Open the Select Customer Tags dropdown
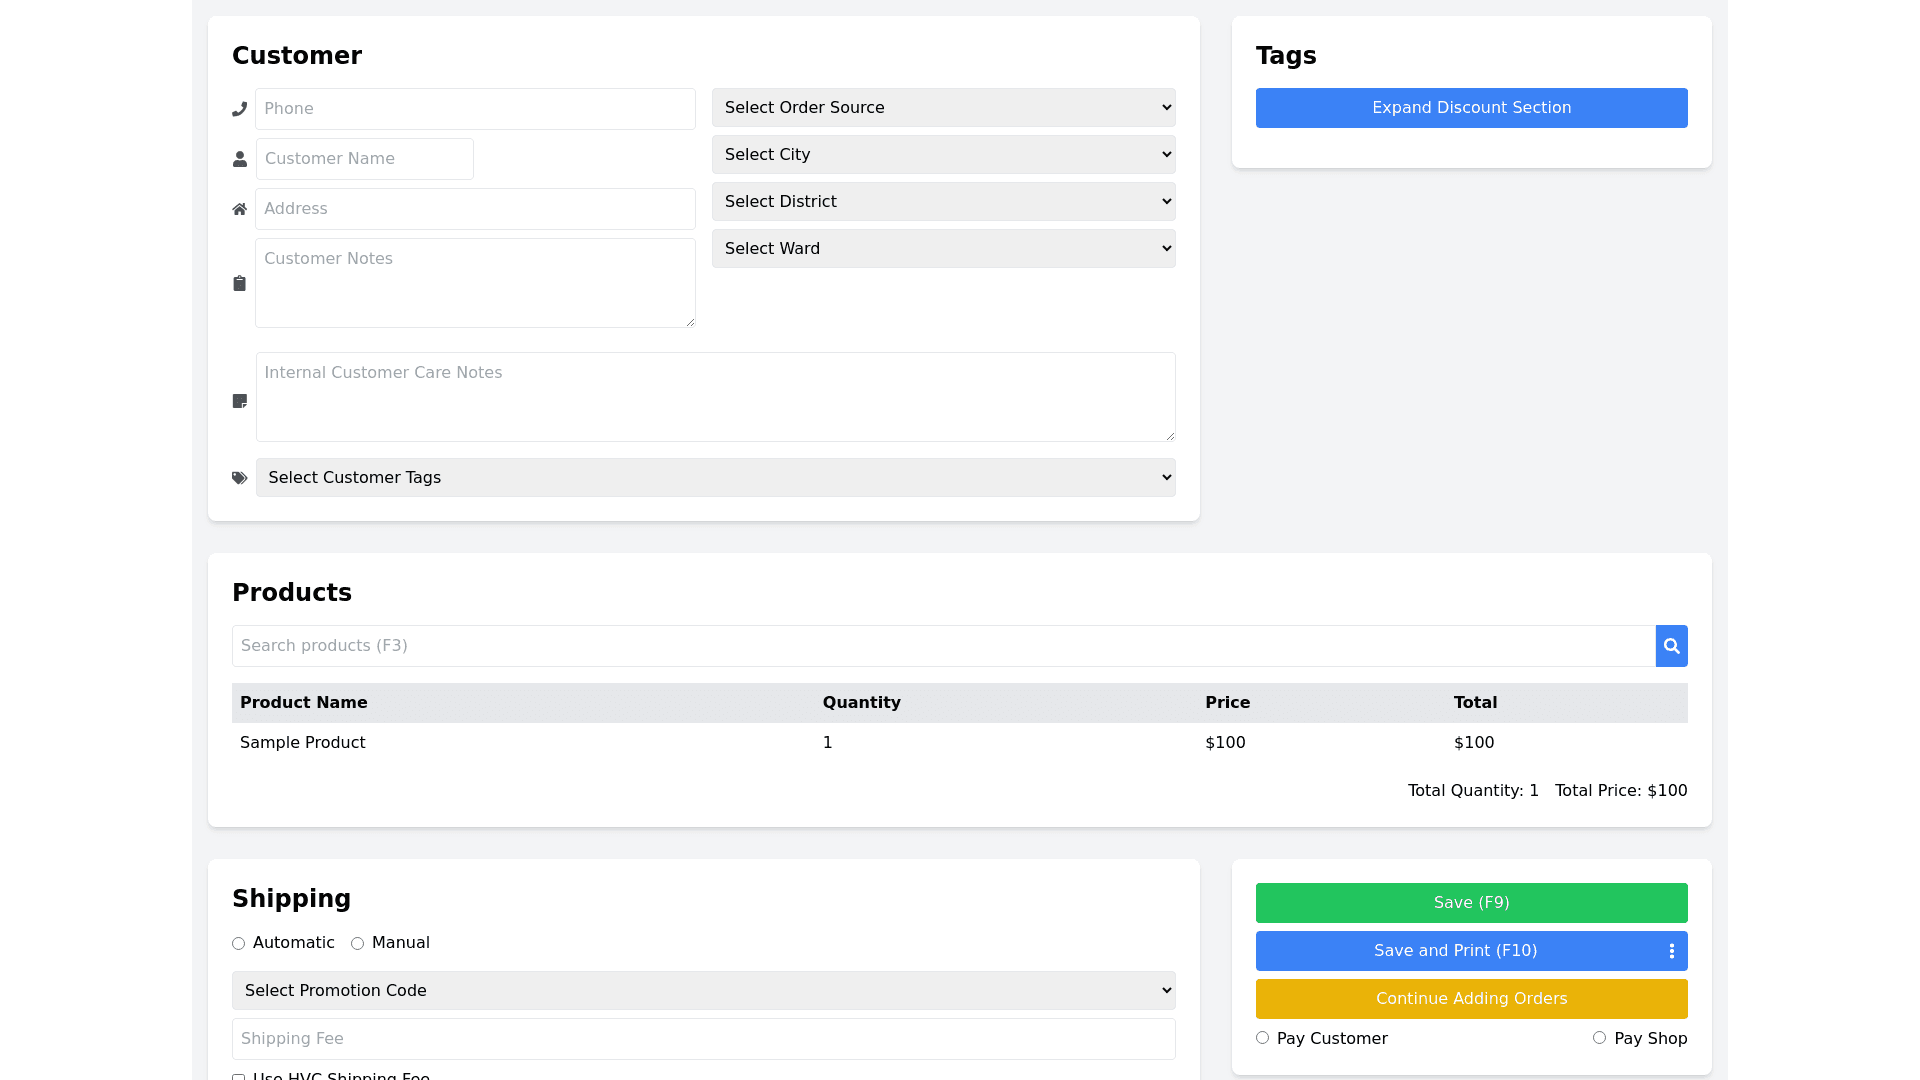1920x1080 pixels. [715, 477]
